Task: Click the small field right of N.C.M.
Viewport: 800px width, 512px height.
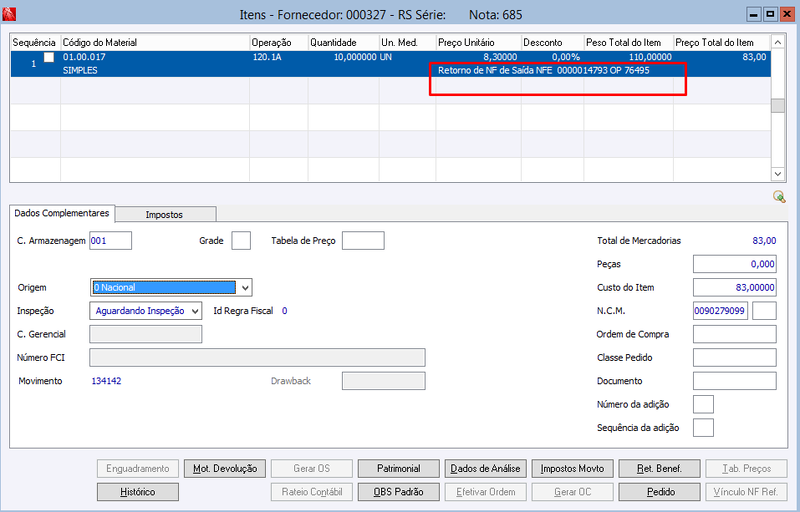Action: (764, 311)
